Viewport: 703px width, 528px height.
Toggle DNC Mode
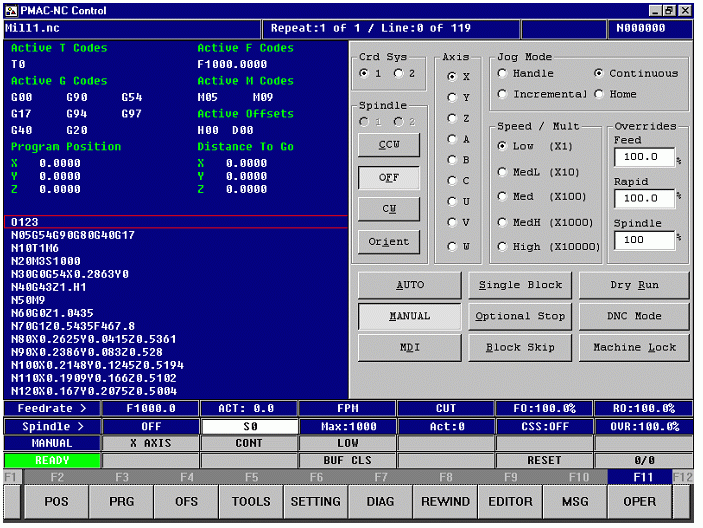click(634, 316)
